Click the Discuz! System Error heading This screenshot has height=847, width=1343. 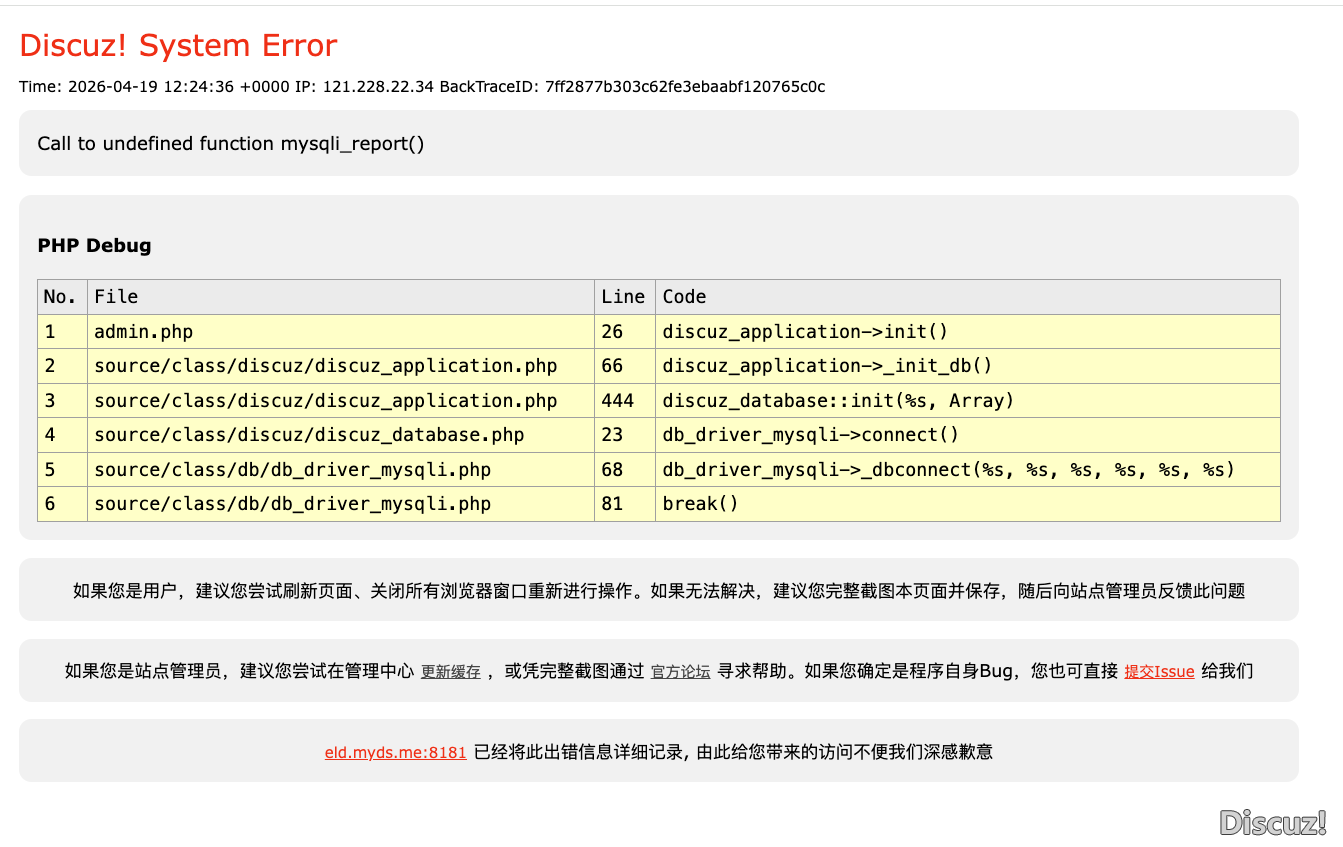(178, 46)
